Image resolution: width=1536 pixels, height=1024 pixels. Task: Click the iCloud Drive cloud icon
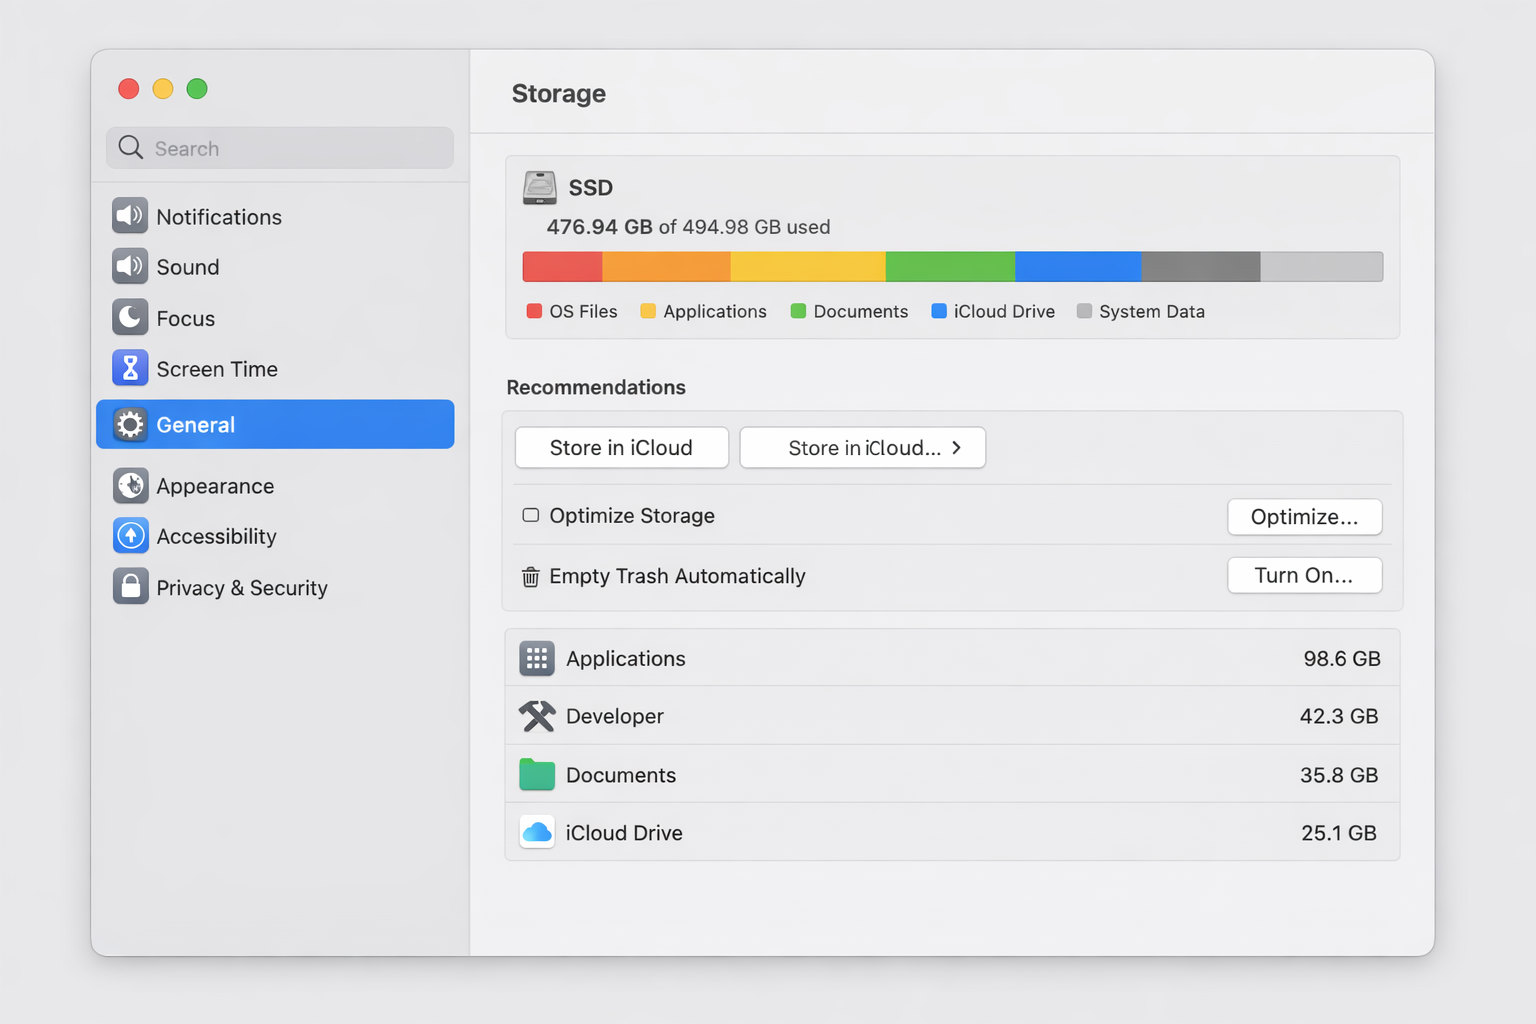[x=537, y=832]
